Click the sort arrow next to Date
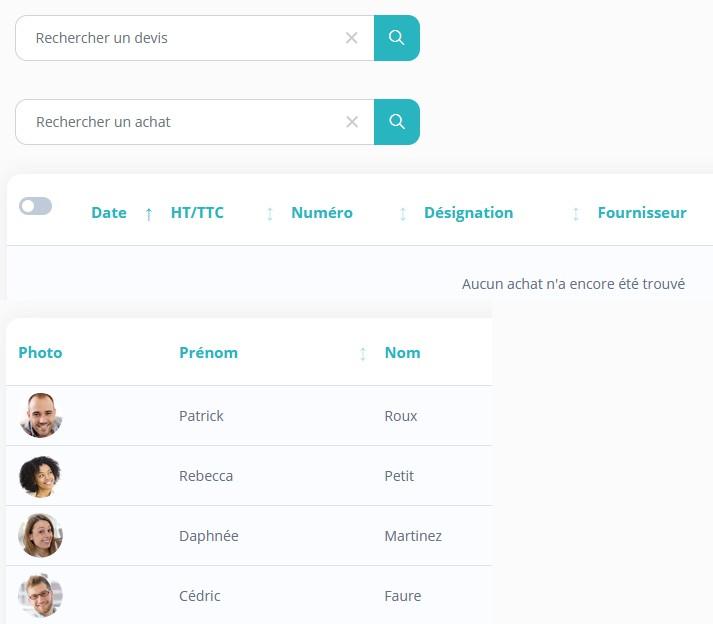The height and width of the screenshot is (624, 713). coord(149,214)
